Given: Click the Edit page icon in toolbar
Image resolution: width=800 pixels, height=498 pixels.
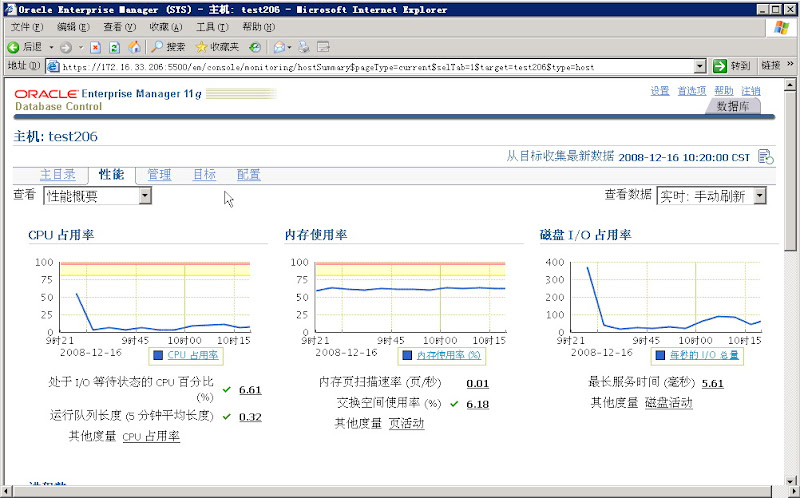Looking at the screenshot, I should click(323, 47).
